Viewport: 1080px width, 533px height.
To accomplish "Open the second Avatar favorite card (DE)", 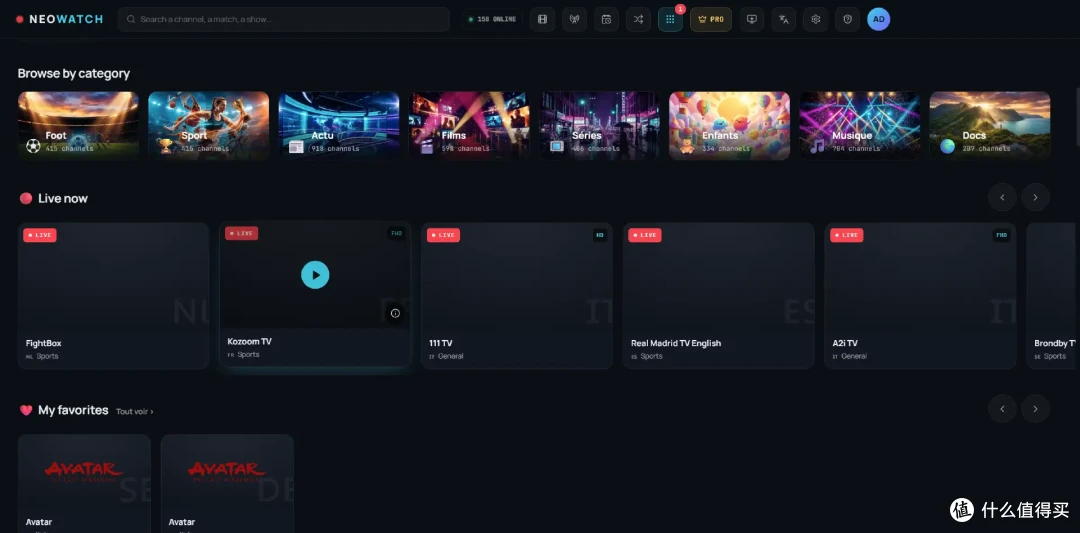I will click(227, 483).
